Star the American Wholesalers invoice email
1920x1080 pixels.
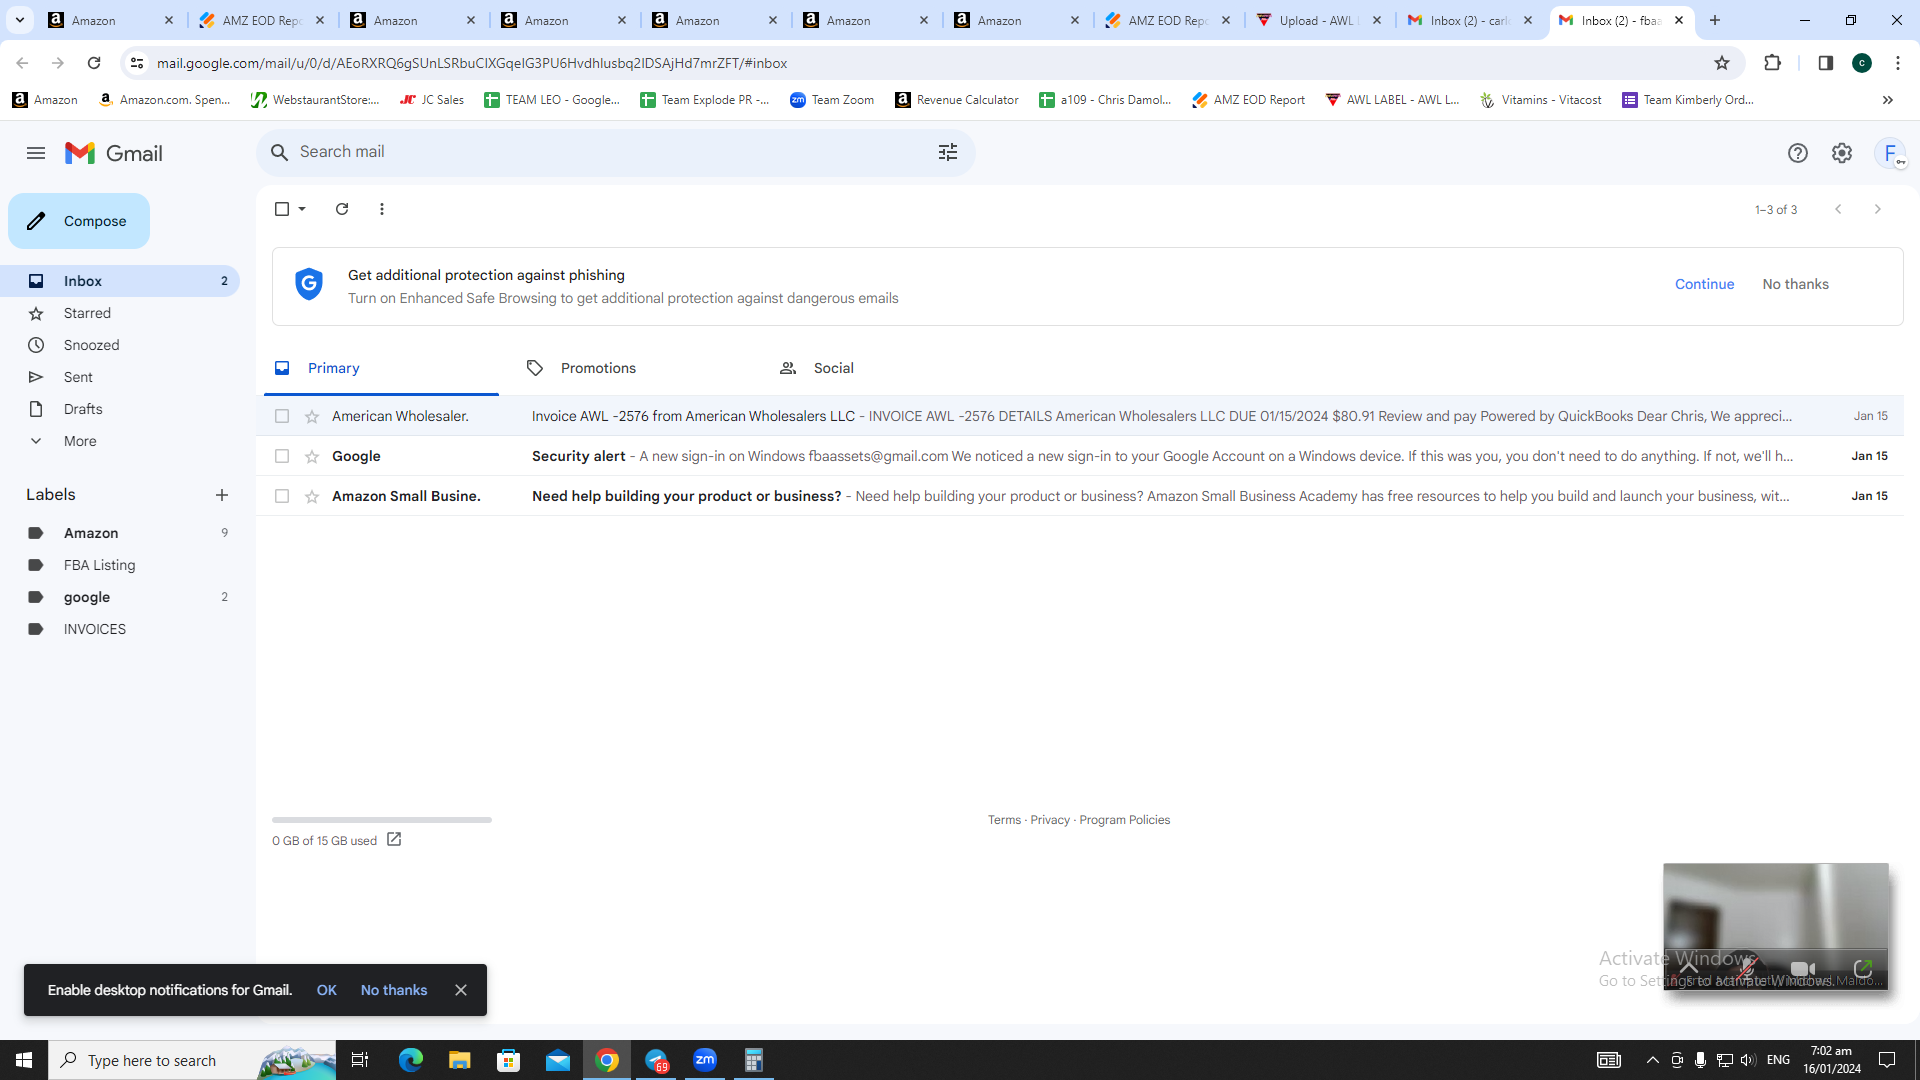pyautogui.click(x=312, y=417)
